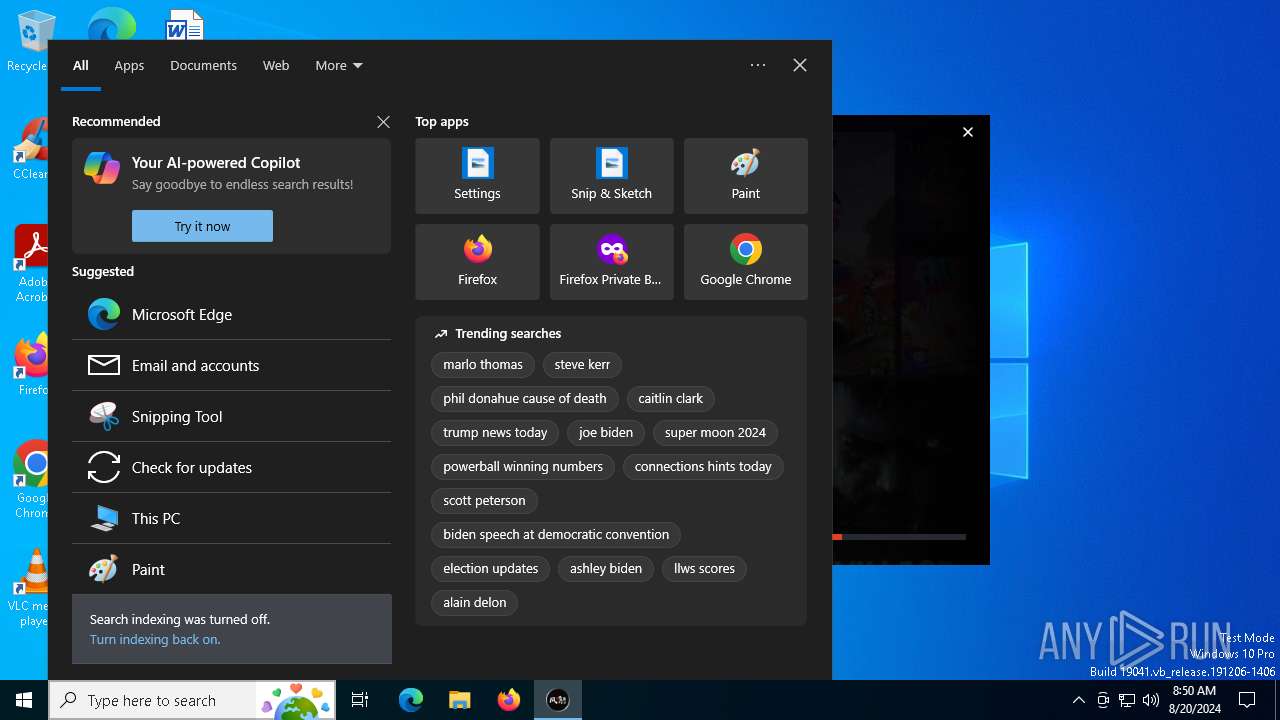
Task: Open Microsoft Edge suggested app
Action: click(231, 314)
